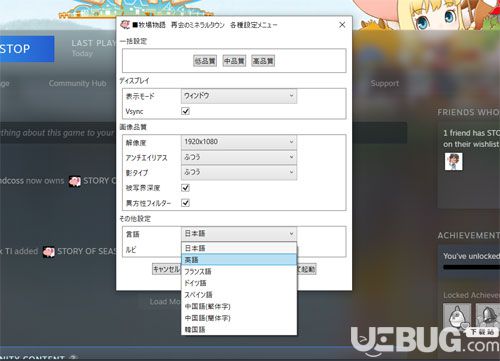Image resolution: width=500 pixels, height=361 pixels.
Task: Click the first locked achievement icon
Action: [x=457, y=316]
